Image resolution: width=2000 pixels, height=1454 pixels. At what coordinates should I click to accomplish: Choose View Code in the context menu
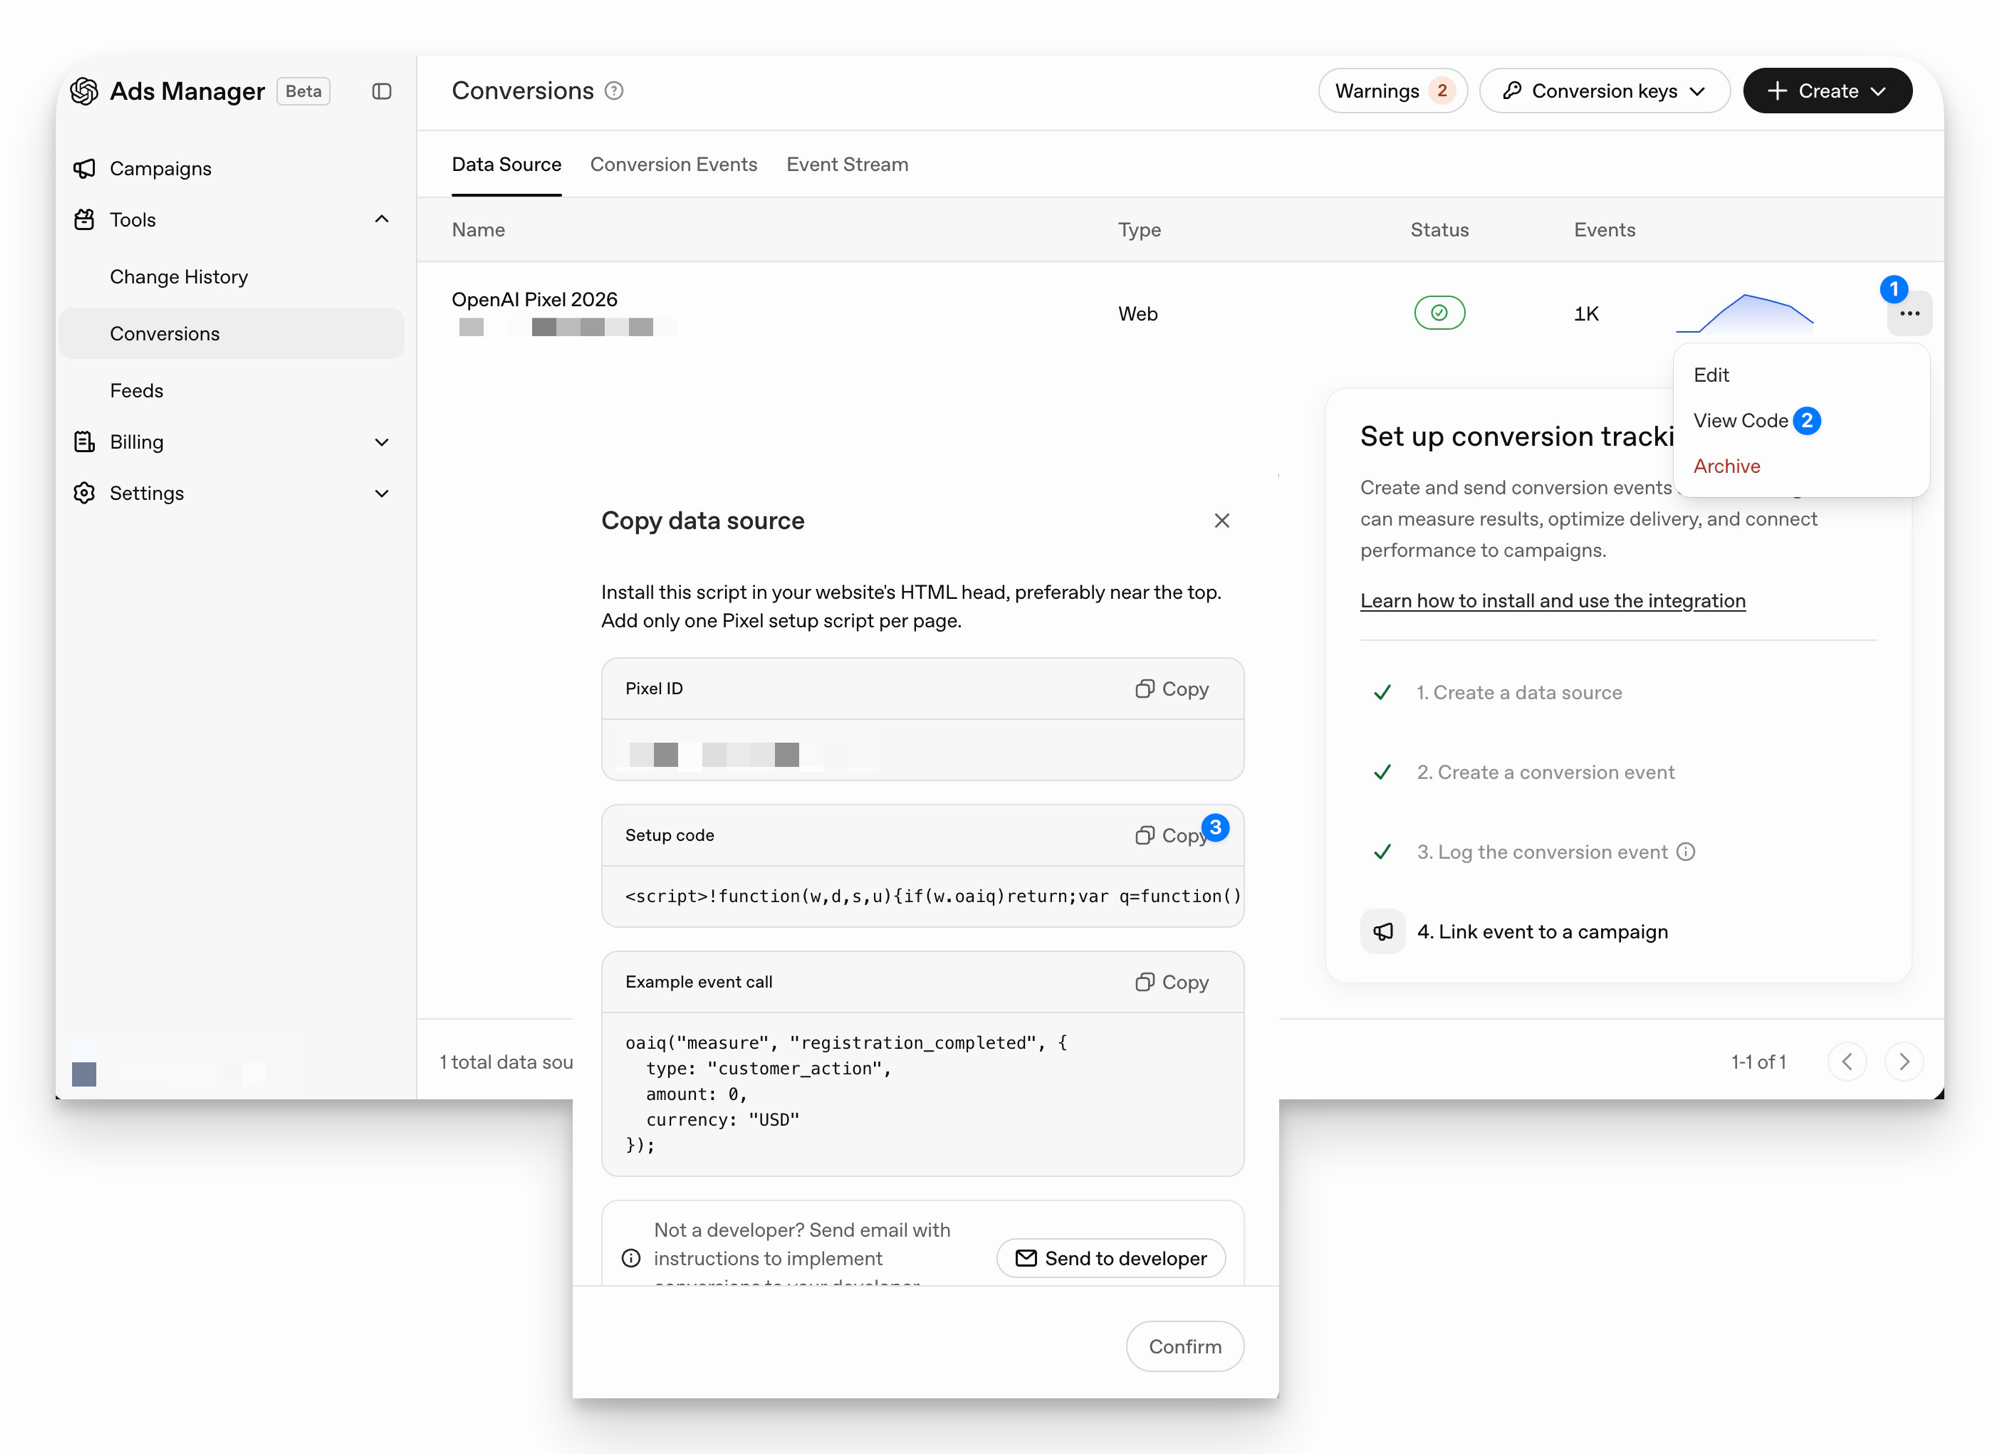pos(1741,421)
